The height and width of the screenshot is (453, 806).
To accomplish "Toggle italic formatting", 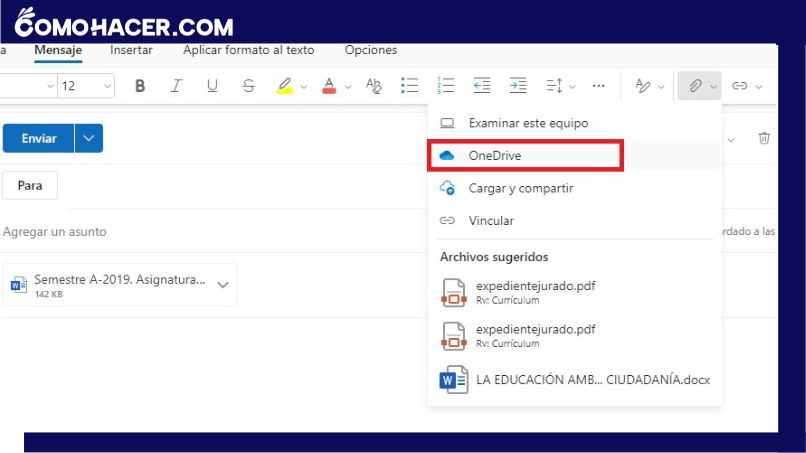I will 176,86.
